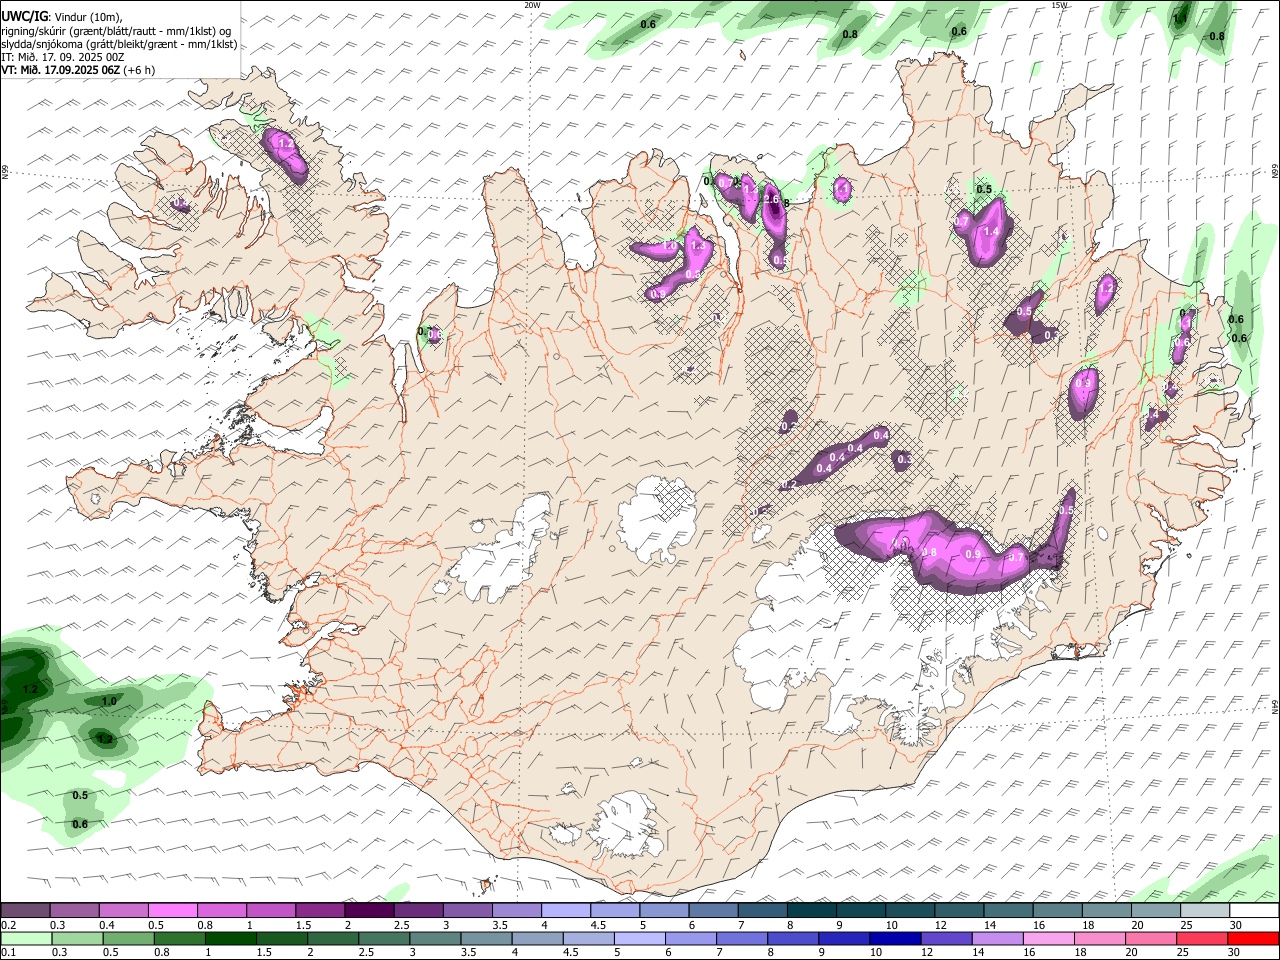
Task: Select the darkest purple 2–2.5 swatch, upper legend row
Action: click(x=370, y=911)
